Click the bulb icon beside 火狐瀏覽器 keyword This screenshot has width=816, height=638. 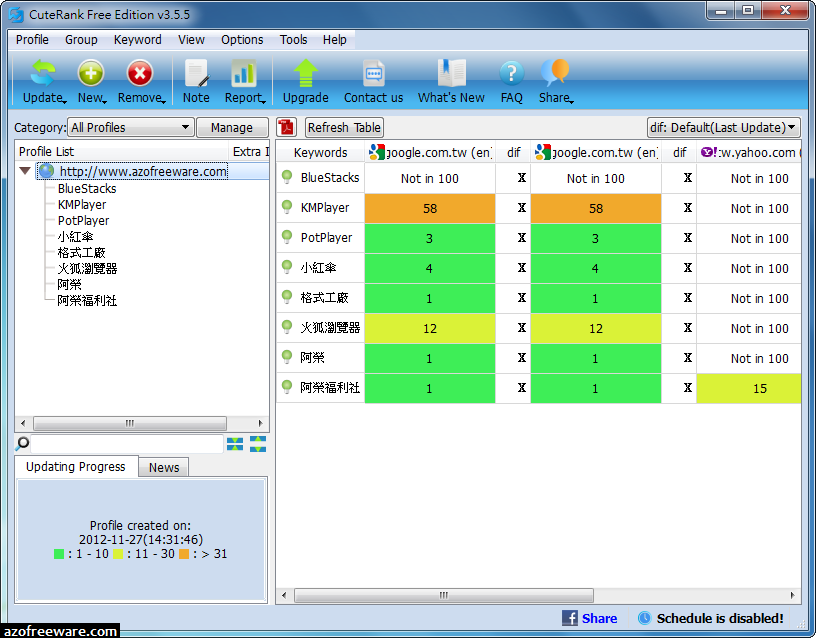click(287, 327)
